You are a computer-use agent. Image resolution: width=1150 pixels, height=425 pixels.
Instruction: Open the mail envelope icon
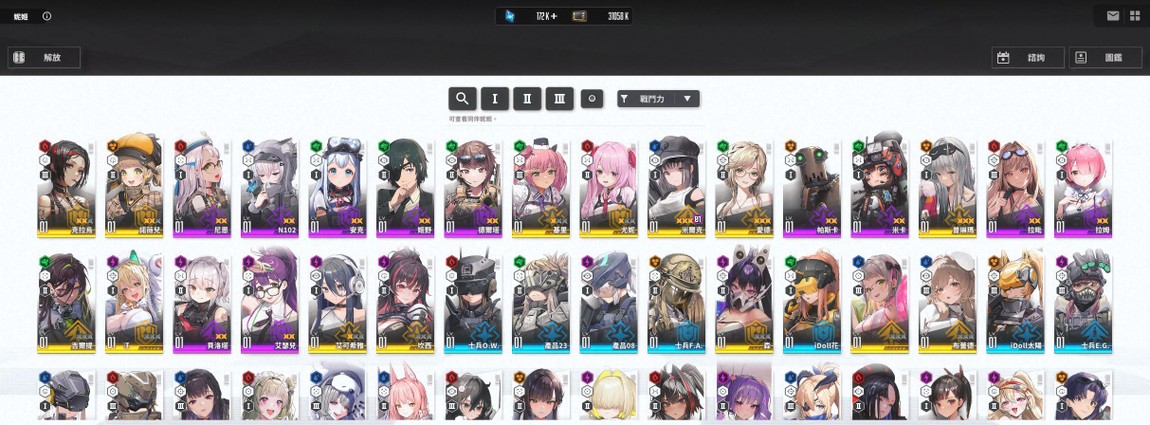[x=1113, y=15]
